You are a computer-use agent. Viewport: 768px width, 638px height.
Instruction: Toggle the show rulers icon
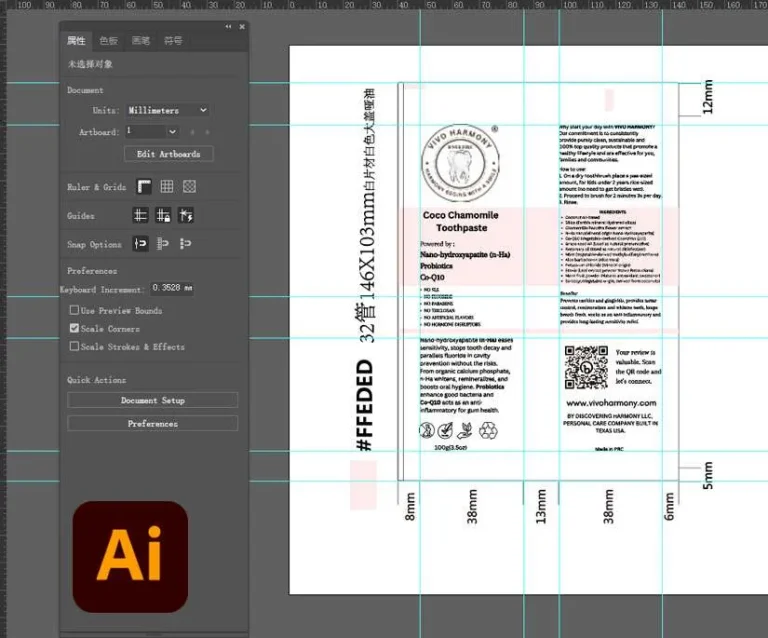click(144, 187)
